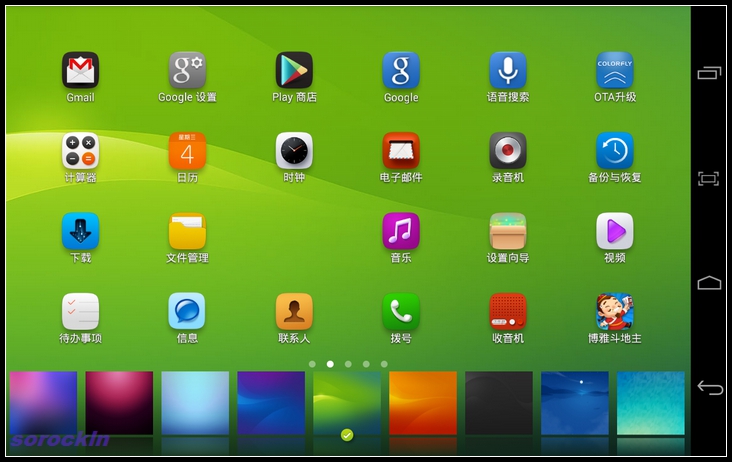Open the 信息 messaging app

(x=187, y=311)
